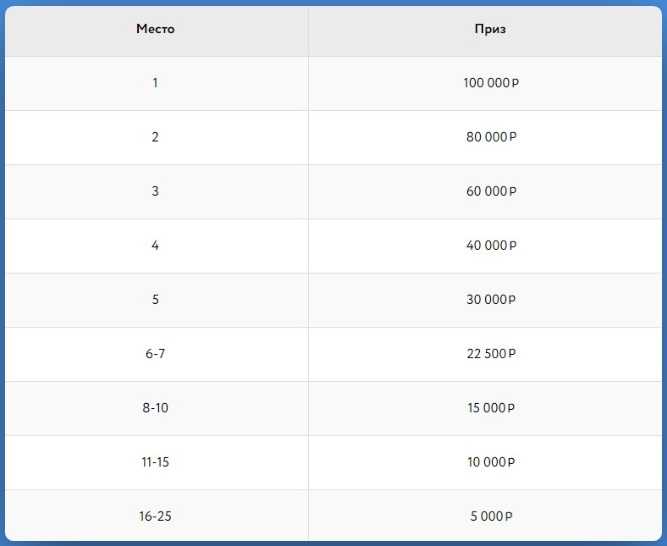Click the 15 000 ₽ prize cell

[x=490, y=408]
